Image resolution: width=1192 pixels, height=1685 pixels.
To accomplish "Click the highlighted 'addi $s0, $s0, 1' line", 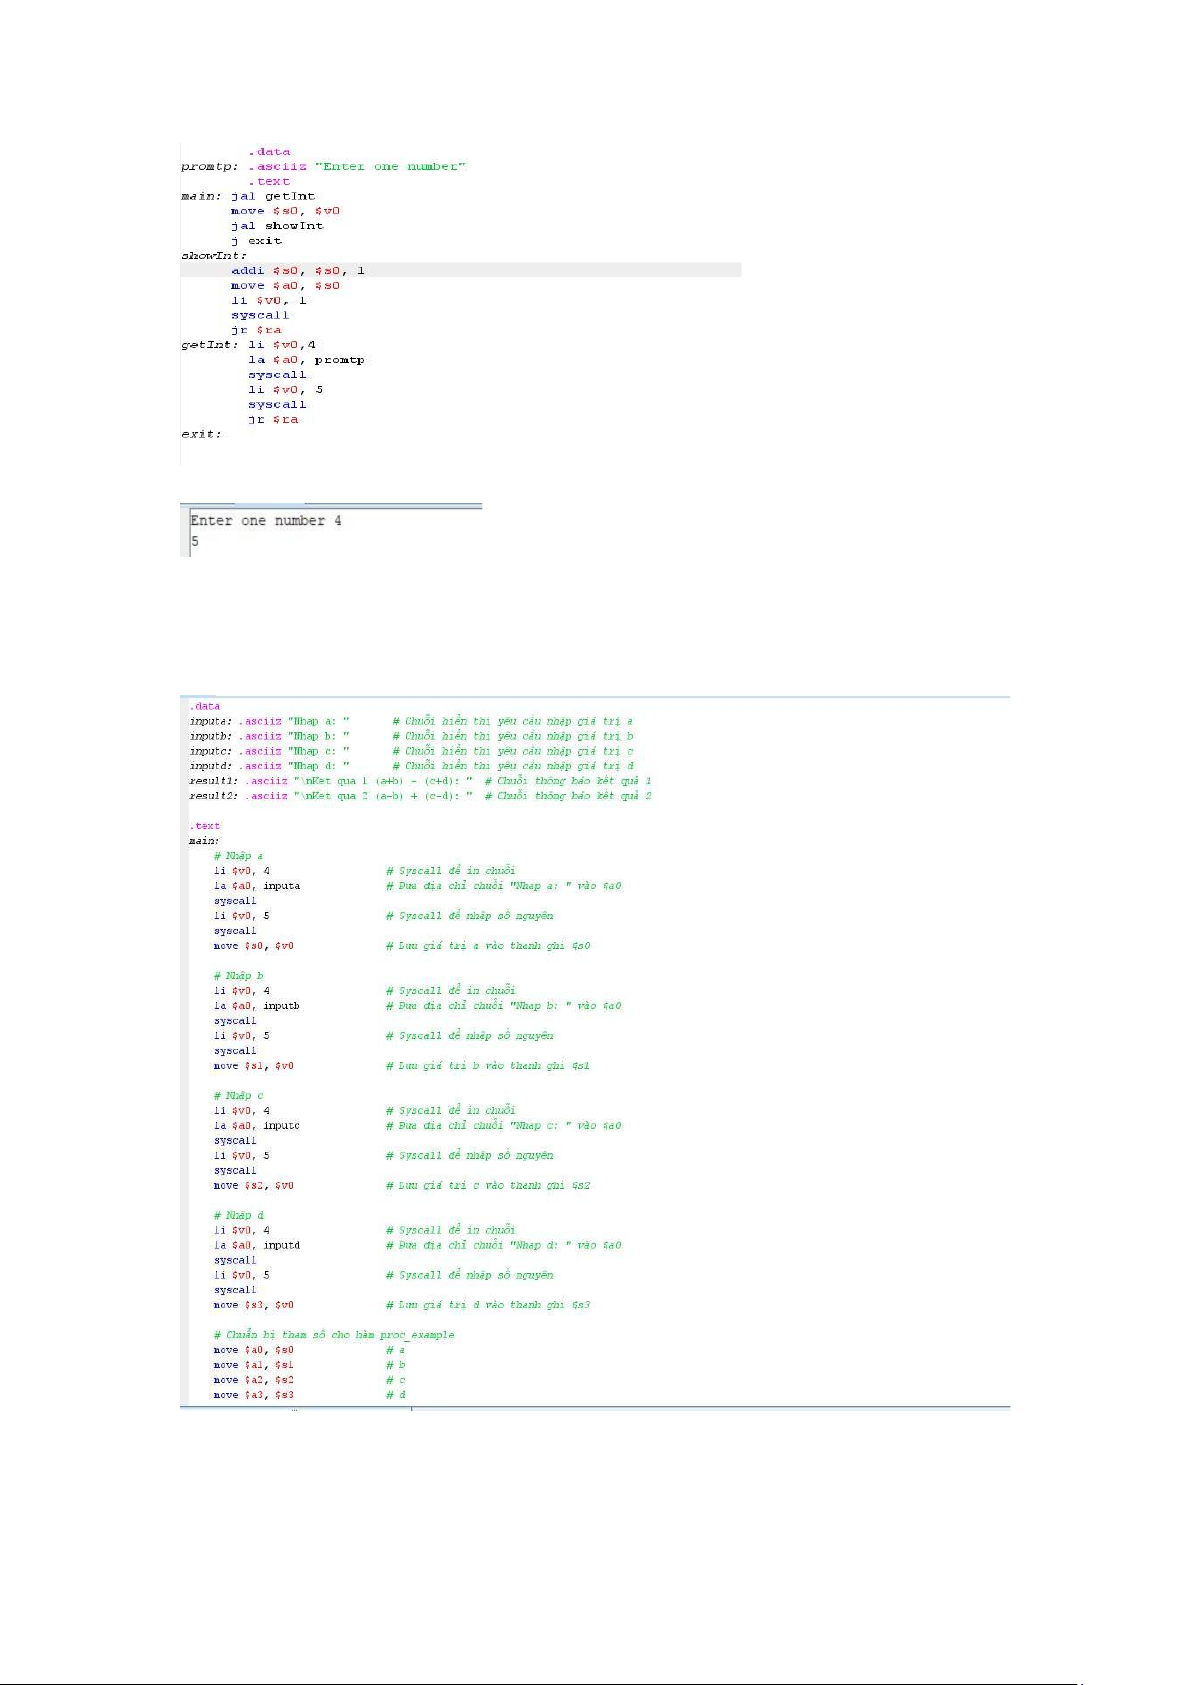I will click(x=298, y=271).
